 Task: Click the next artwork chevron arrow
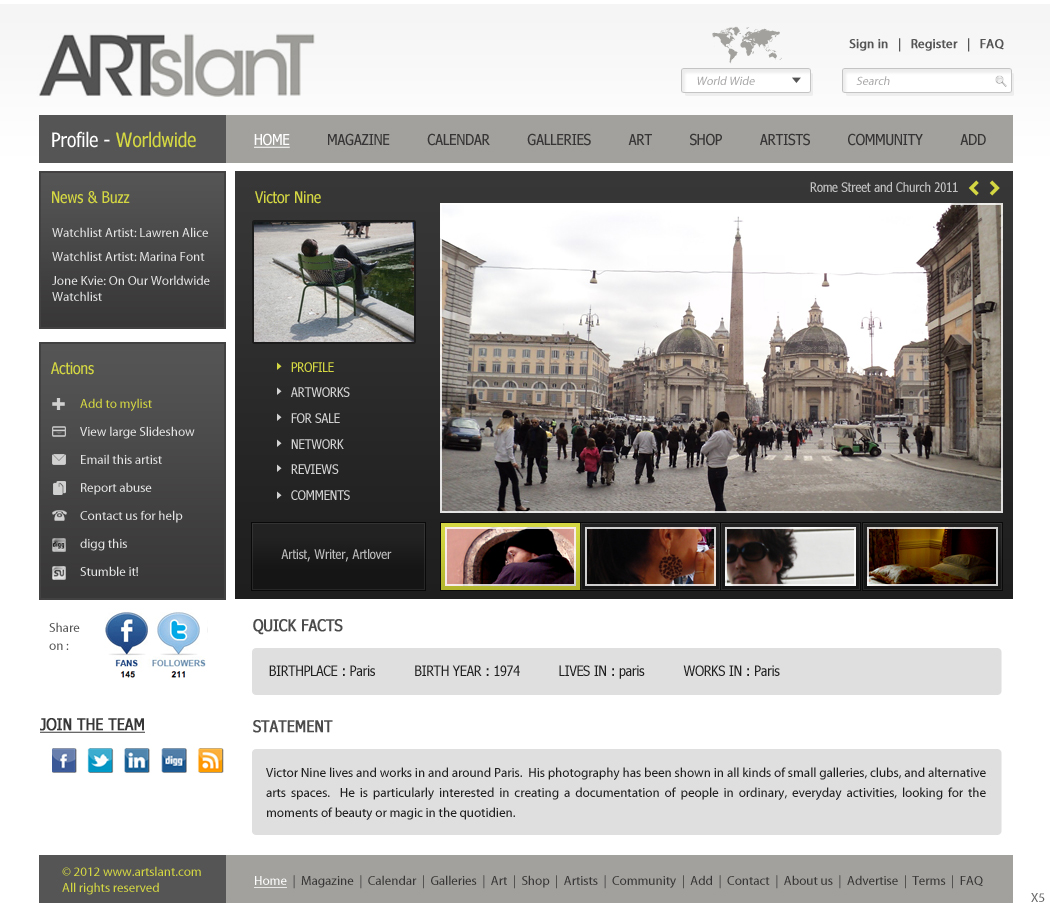(x=995, y=187)
